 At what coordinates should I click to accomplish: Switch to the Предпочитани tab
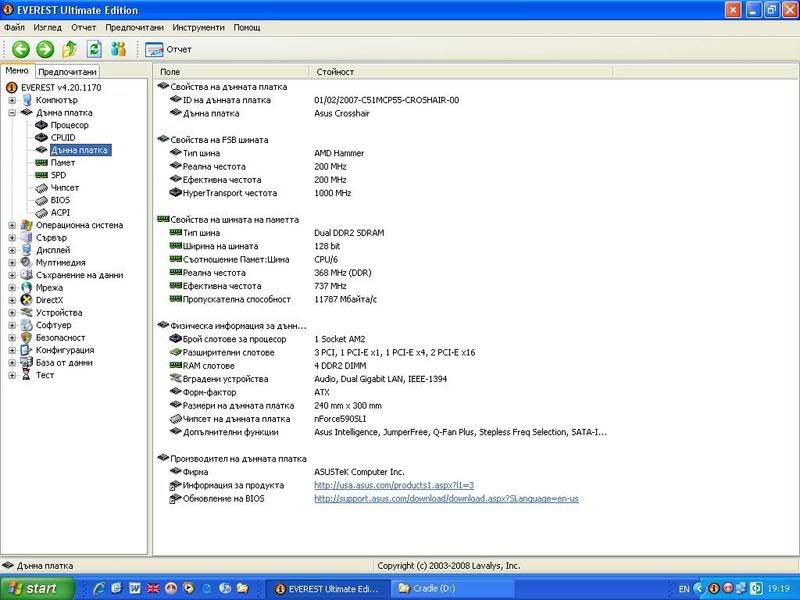tap(68, 72)
